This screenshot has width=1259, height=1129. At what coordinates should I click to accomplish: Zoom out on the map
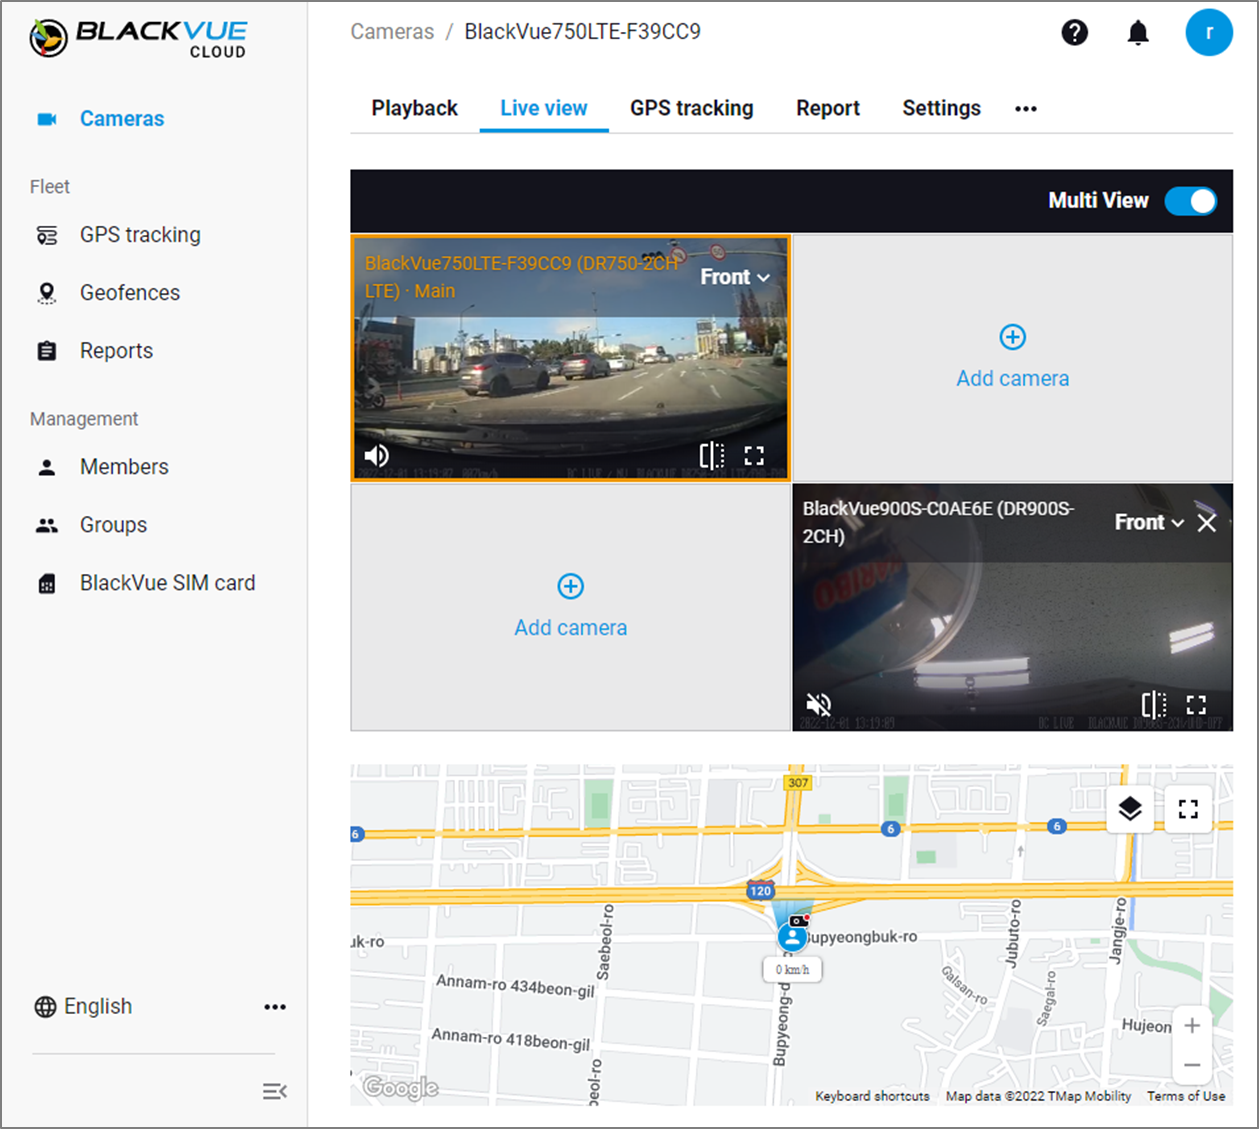(1192, 1065)
